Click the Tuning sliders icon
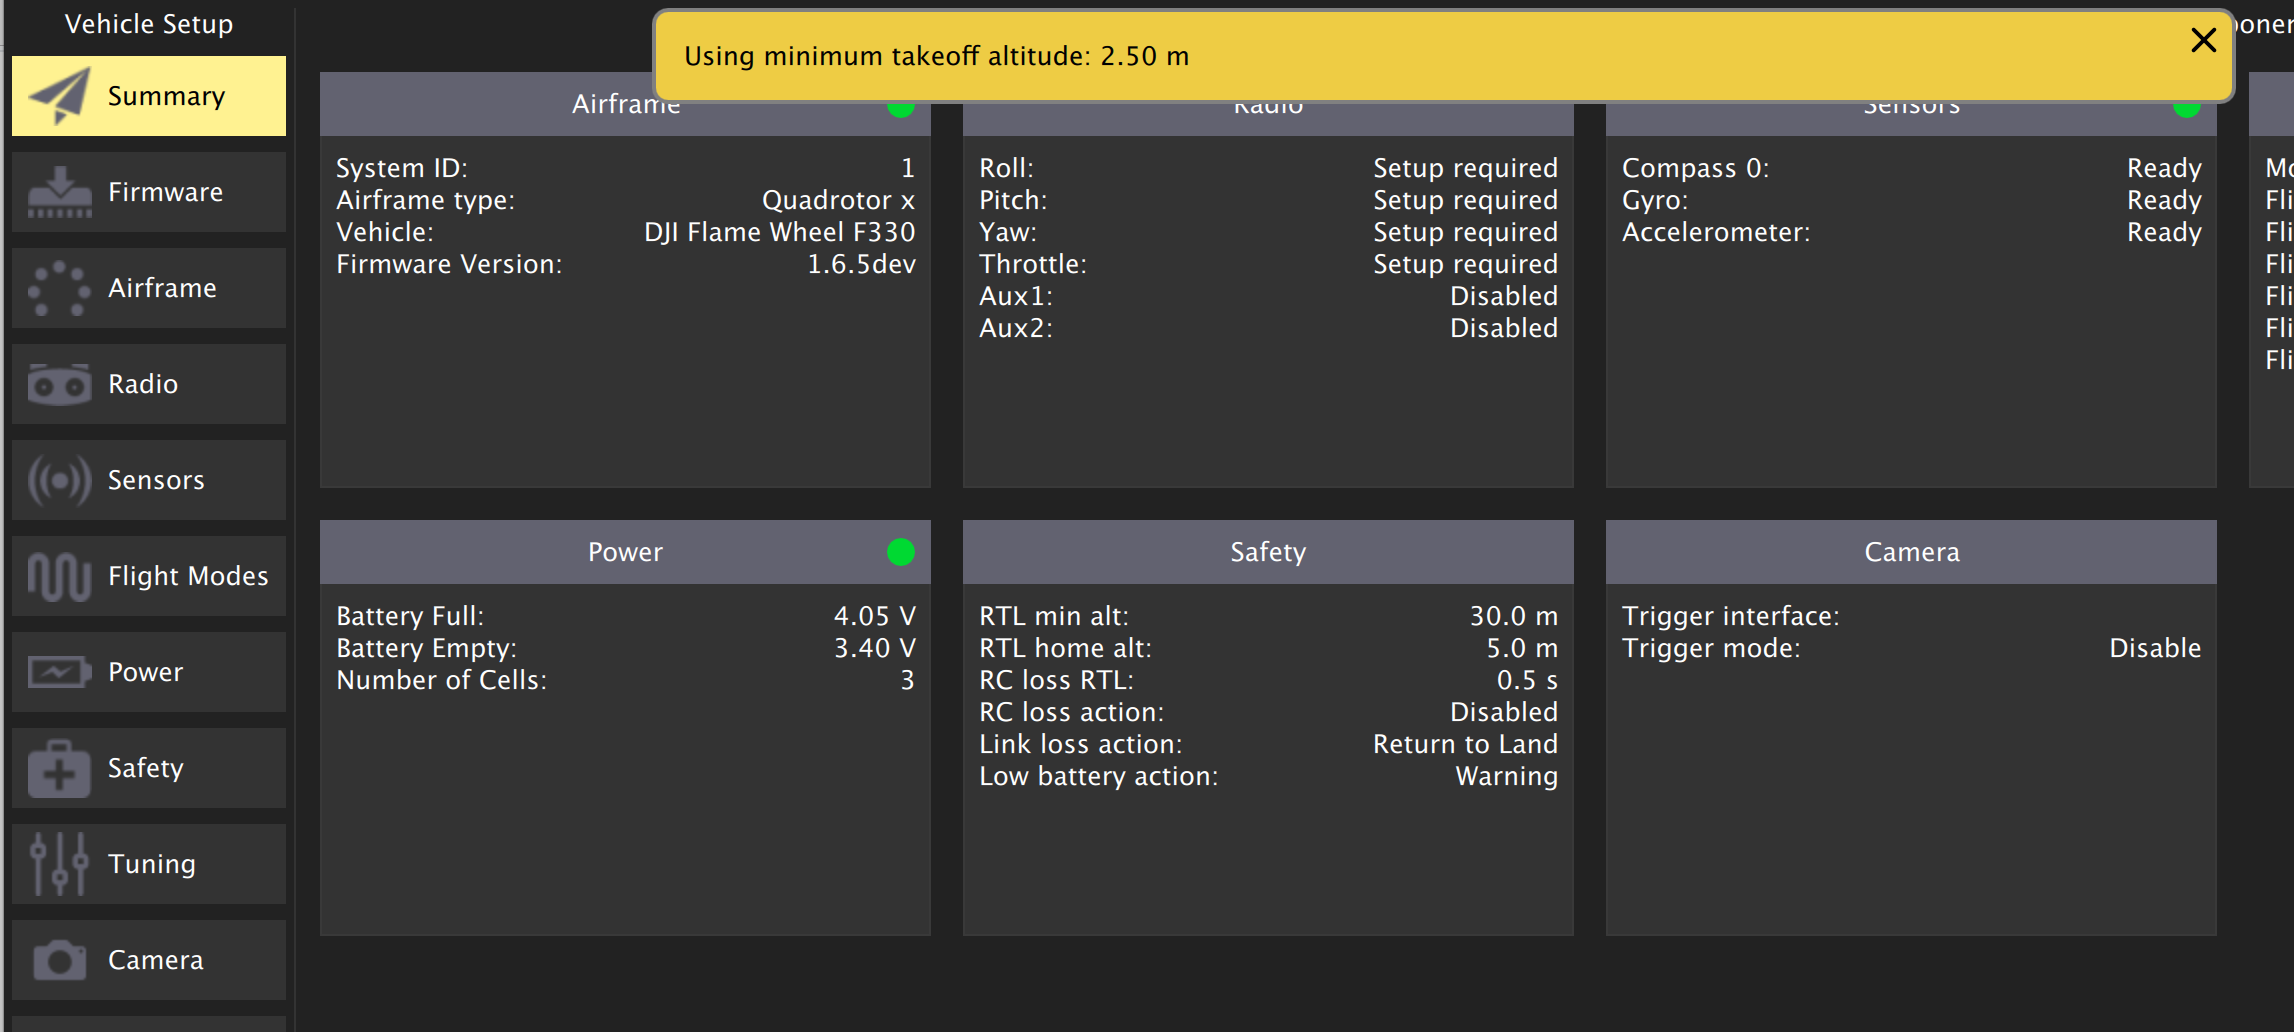Image resolution: width=2294 pixels, height=1032 pixels. coord(60,864)
